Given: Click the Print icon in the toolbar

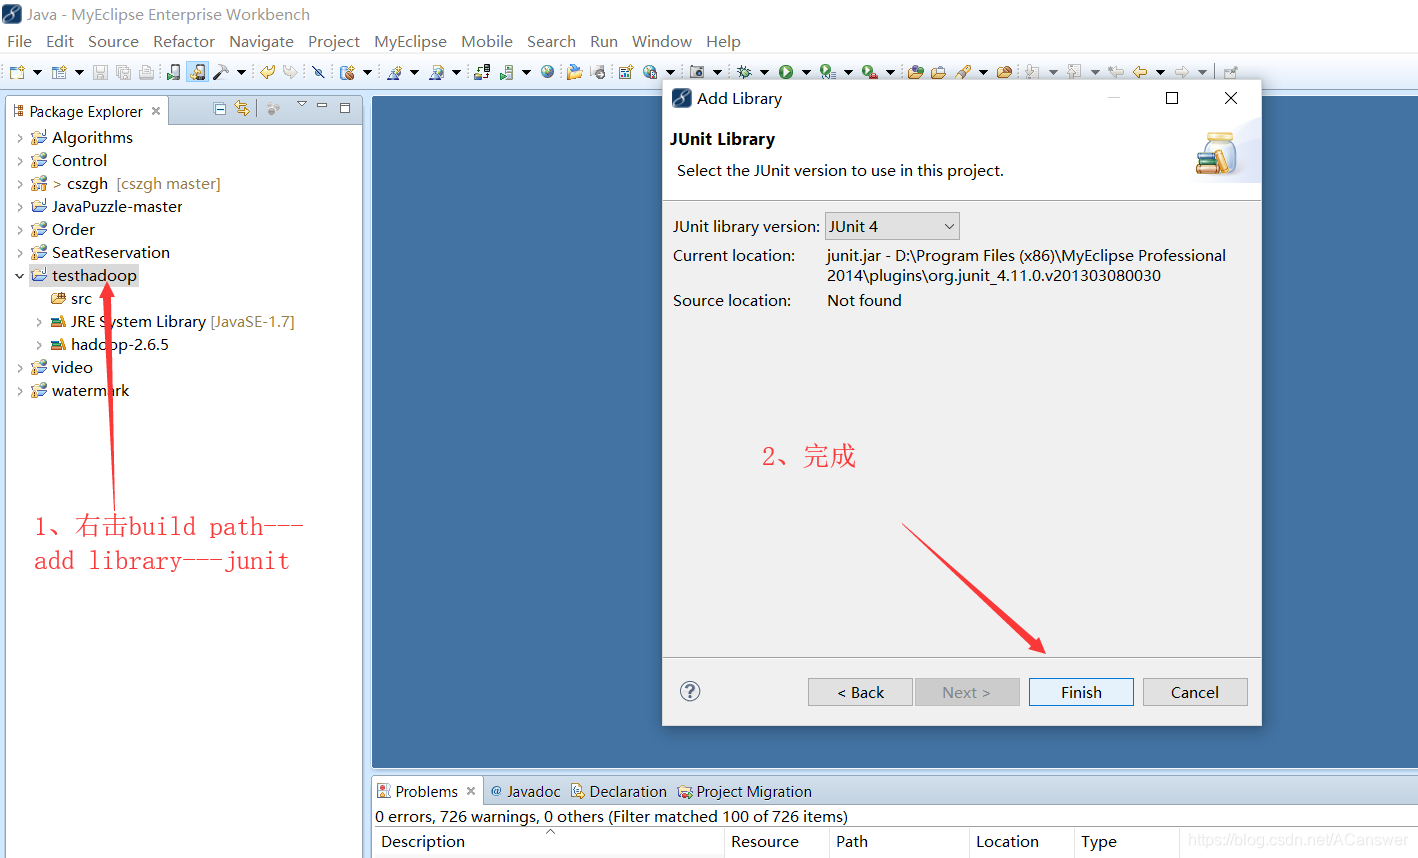Looking at the screenshot, I should 146,72.
